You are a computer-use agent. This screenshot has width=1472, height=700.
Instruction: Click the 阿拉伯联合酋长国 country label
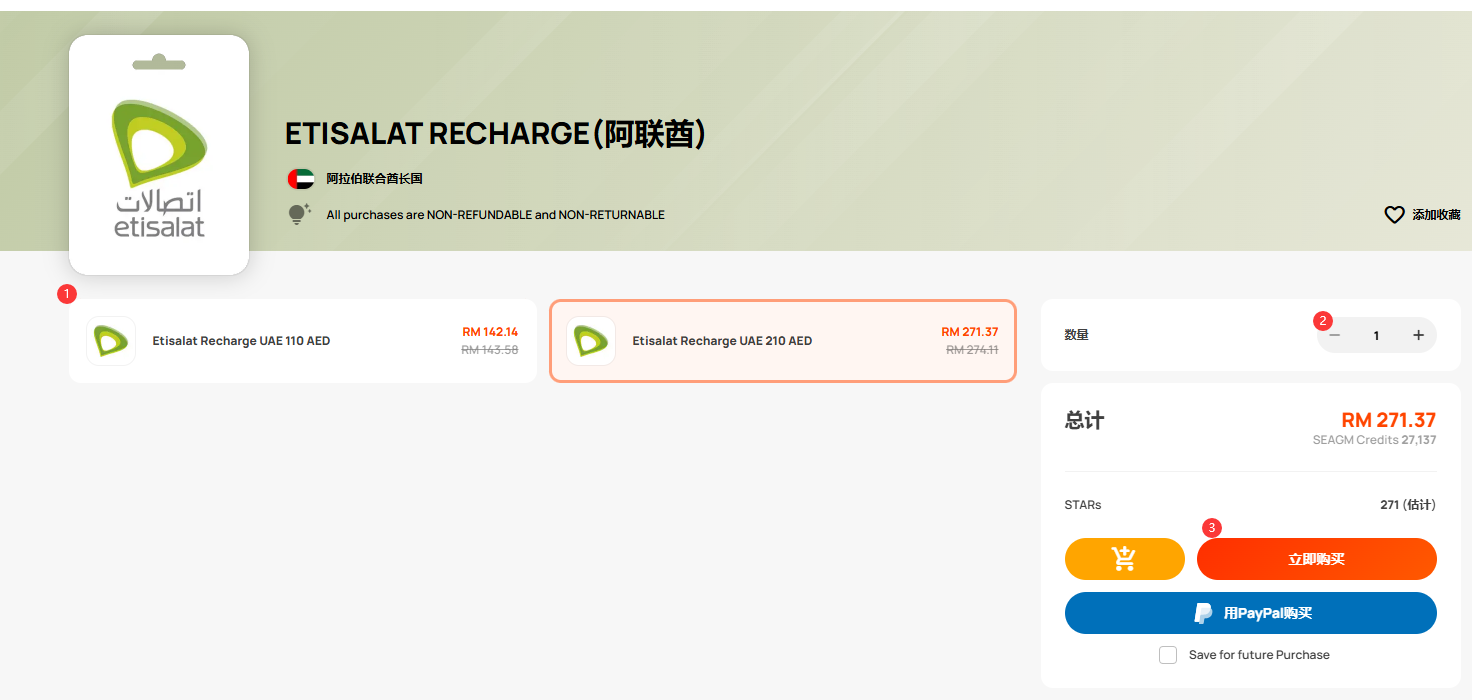point(374,179)
